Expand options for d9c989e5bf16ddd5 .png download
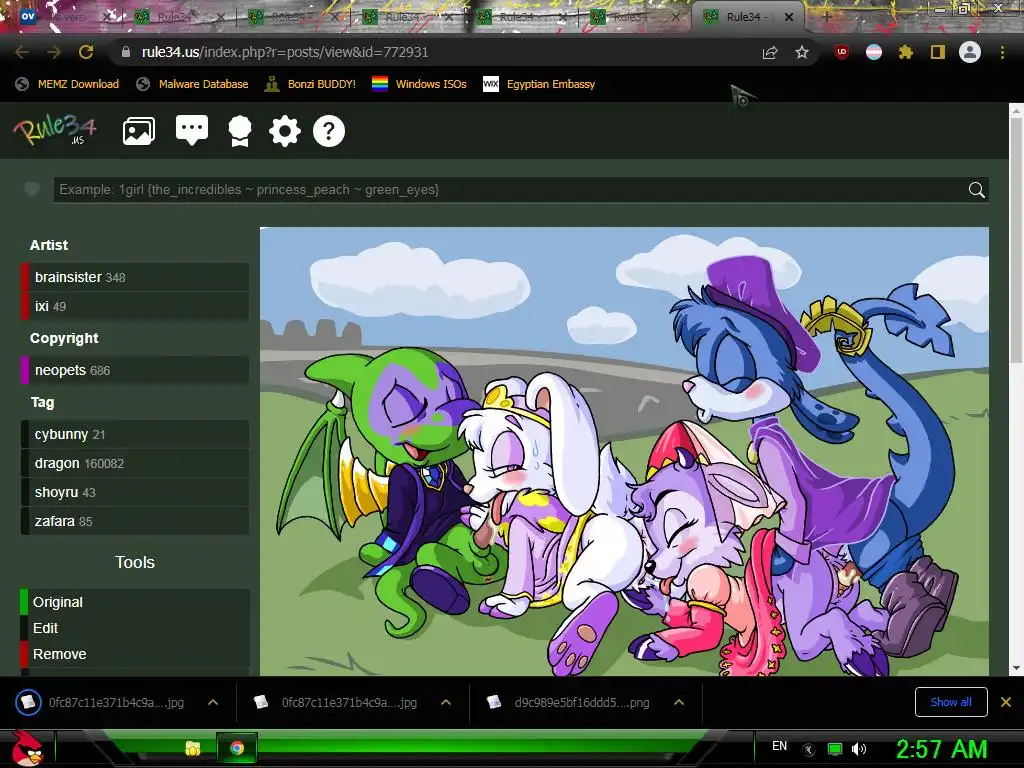 679,703
